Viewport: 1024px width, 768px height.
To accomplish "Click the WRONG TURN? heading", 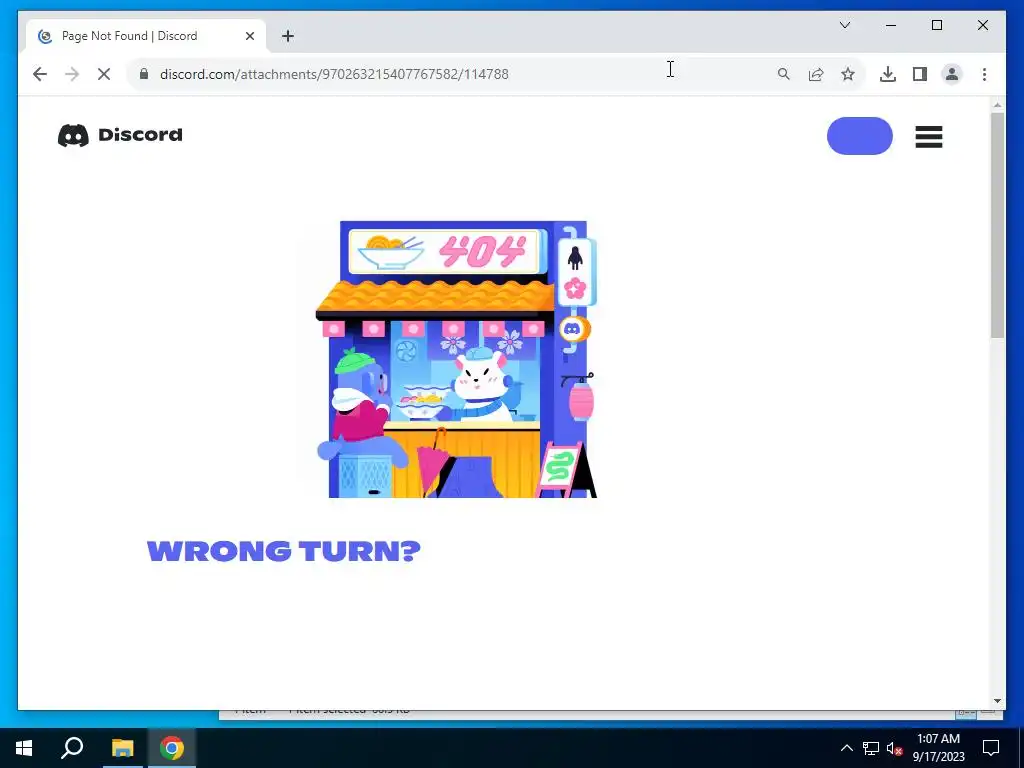I will pos(284,551).
